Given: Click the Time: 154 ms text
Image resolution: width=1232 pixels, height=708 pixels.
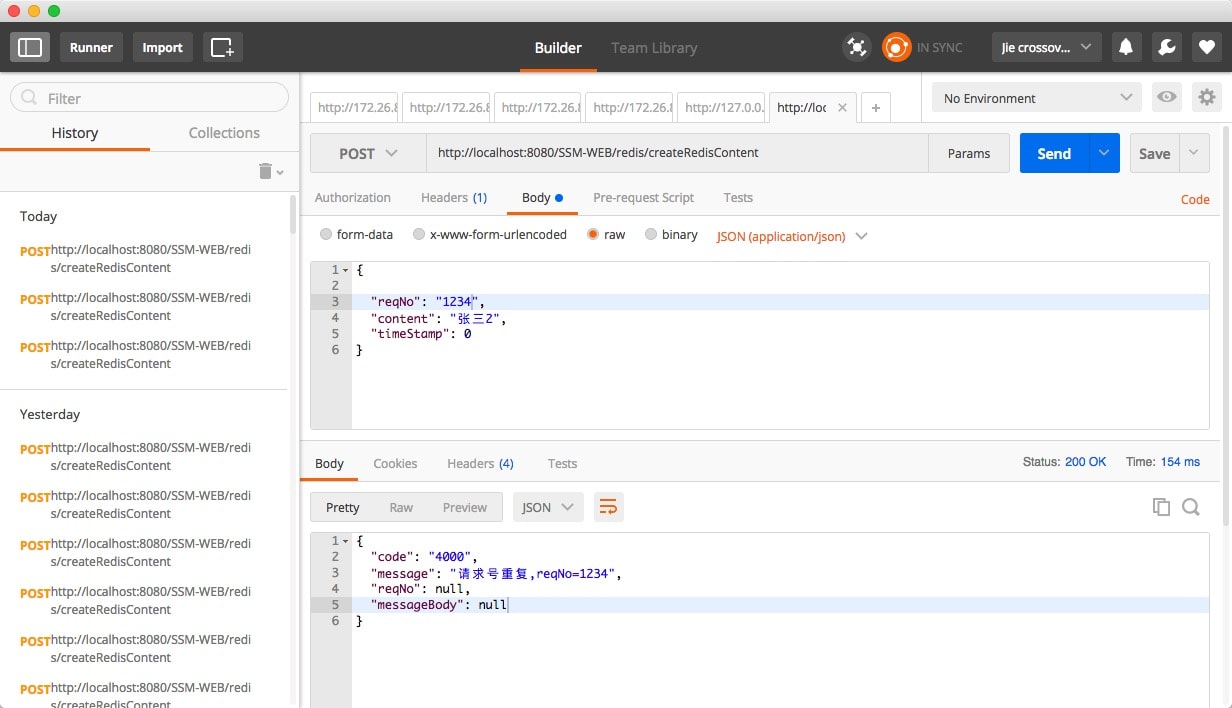Looking at the screenshot, I should point(1163,462).
